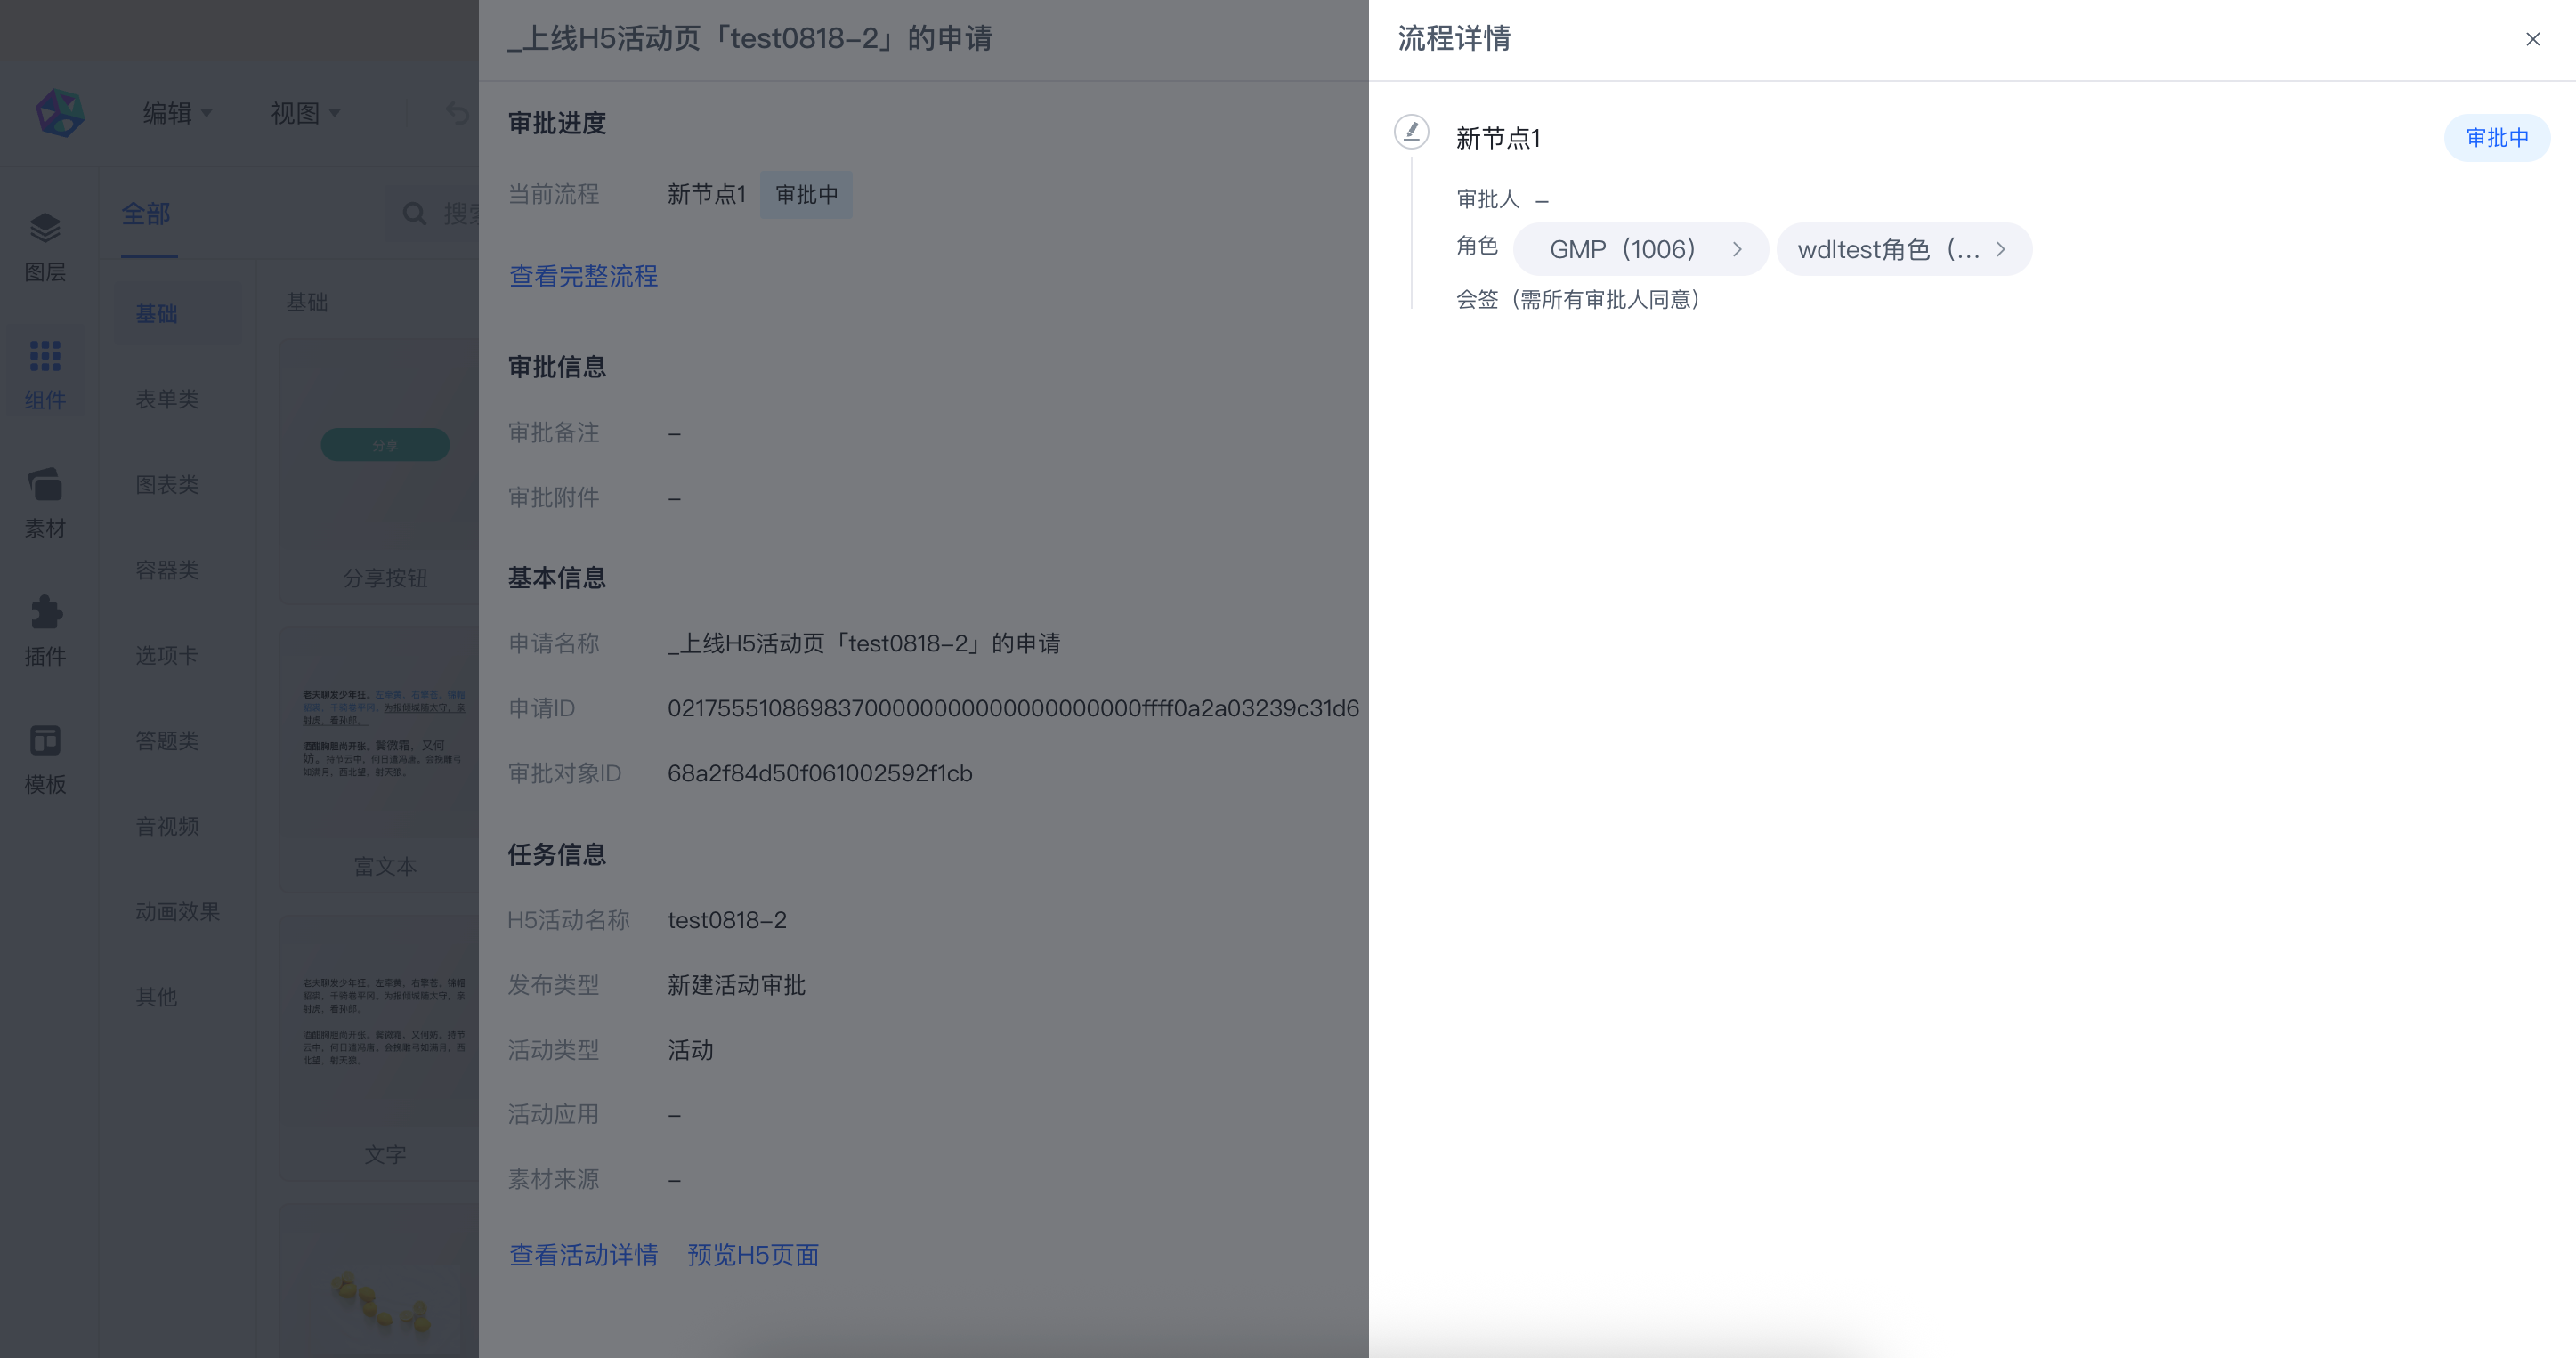Open 查看完整流程 link

(x=583, y=276)
